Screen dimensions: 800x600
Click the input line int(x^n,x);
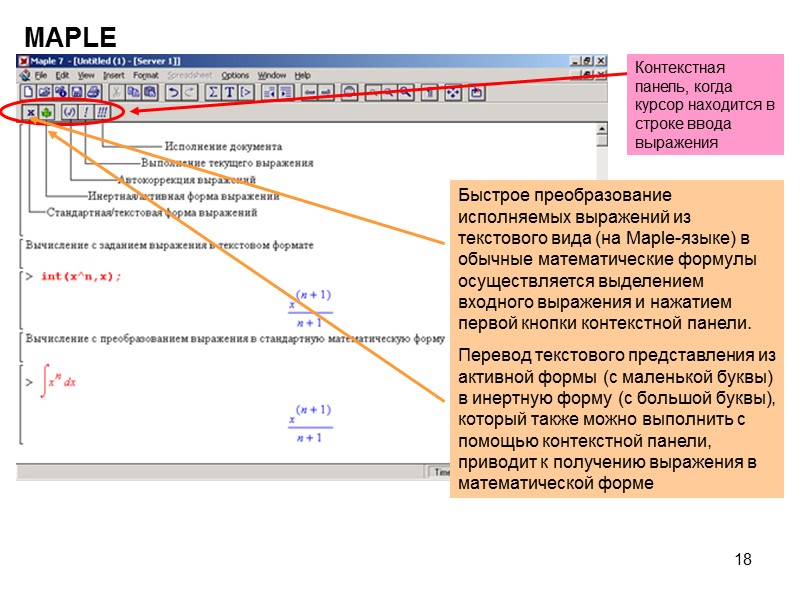coord(81,277)
